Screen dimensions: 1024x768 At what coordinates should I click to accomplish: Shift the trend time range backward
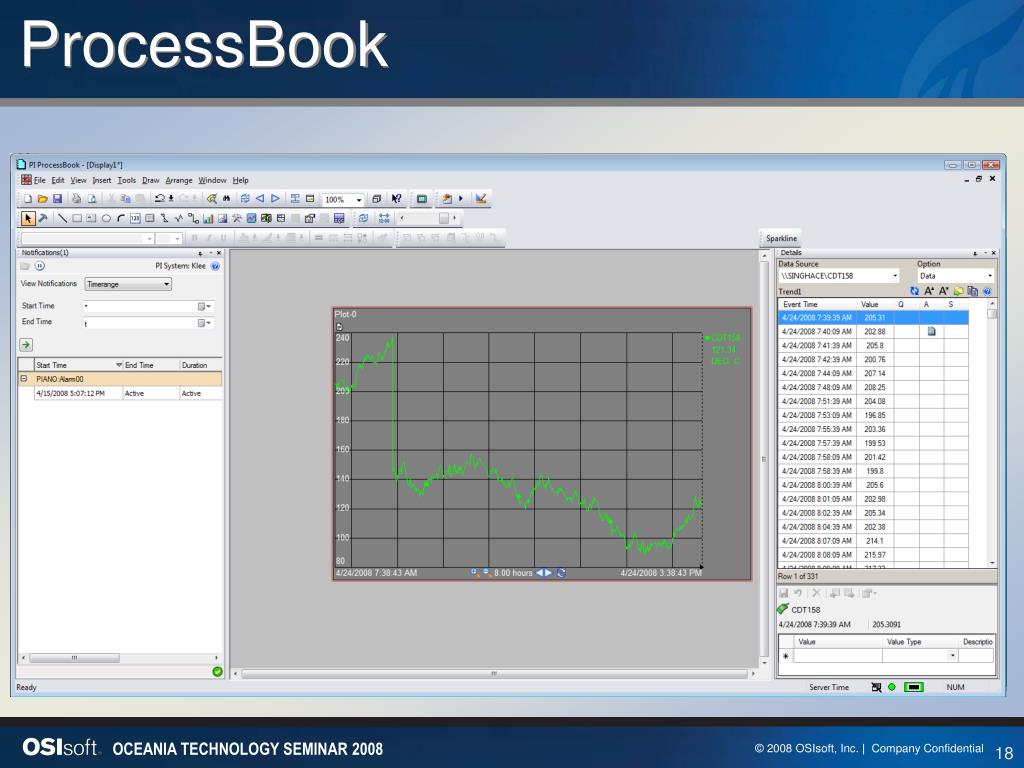pos(539,573)
